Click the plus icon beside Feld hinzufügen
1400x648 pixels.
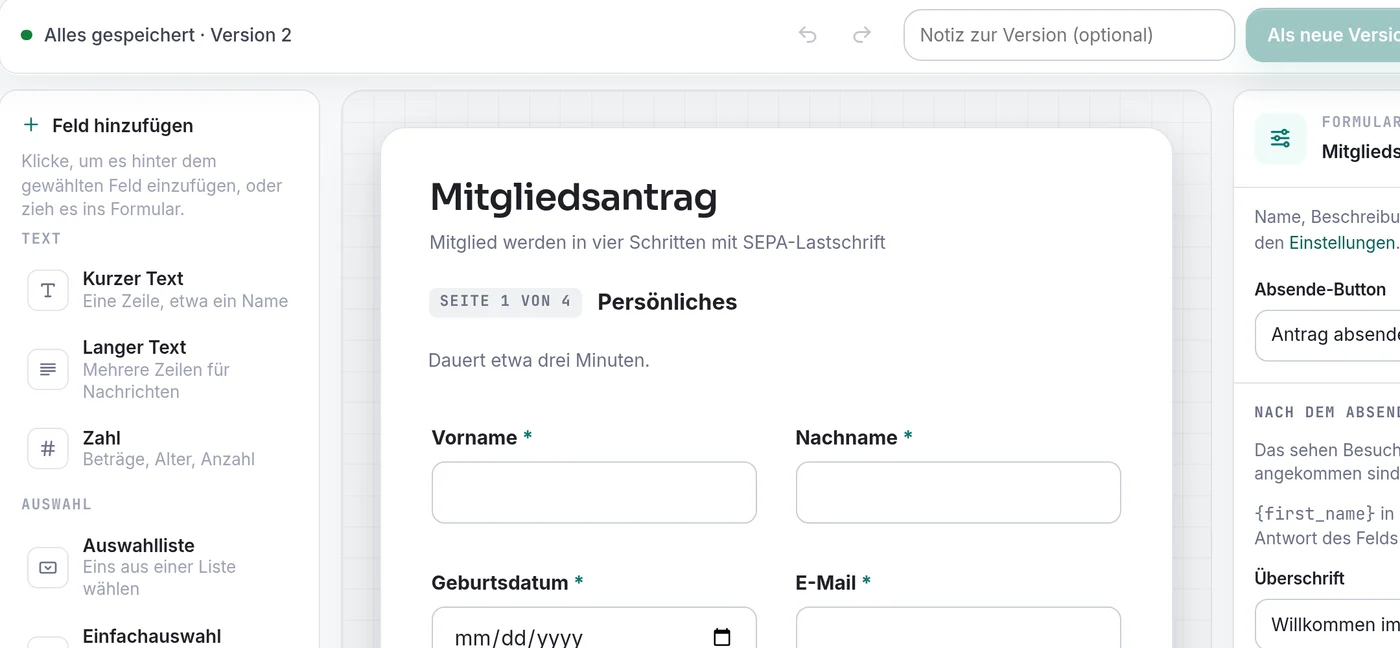(31, 125)
